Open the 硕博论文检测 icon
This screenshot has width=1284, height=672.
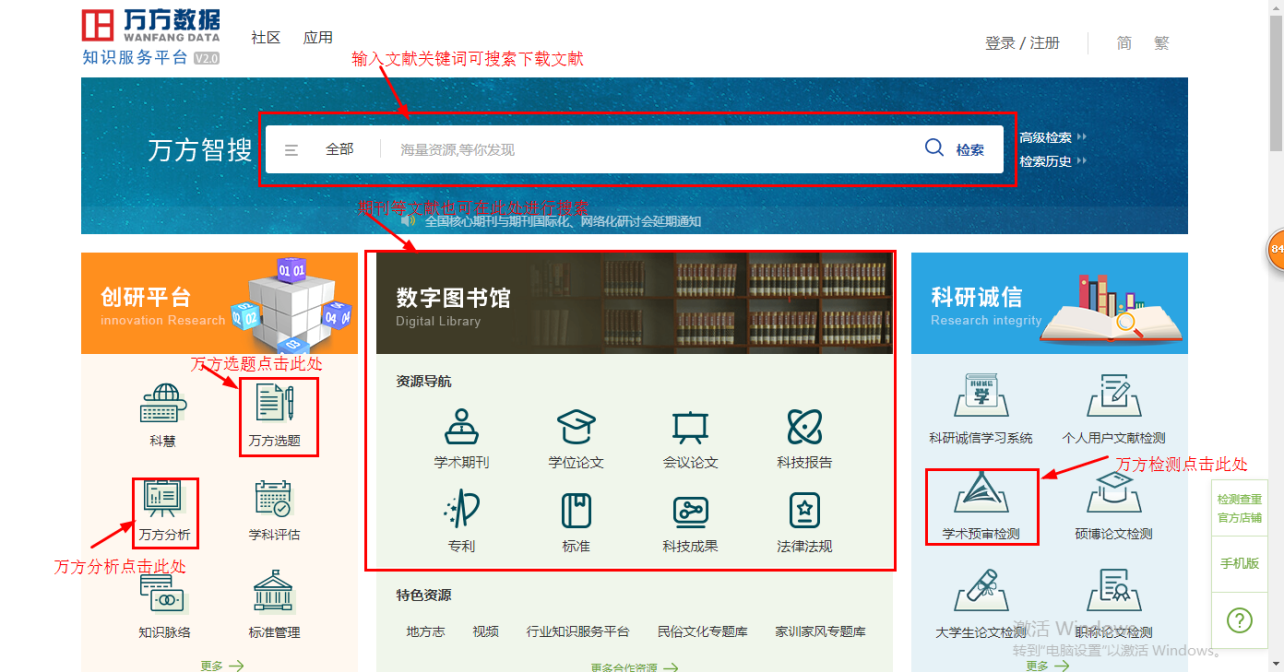click(1113, 494)
